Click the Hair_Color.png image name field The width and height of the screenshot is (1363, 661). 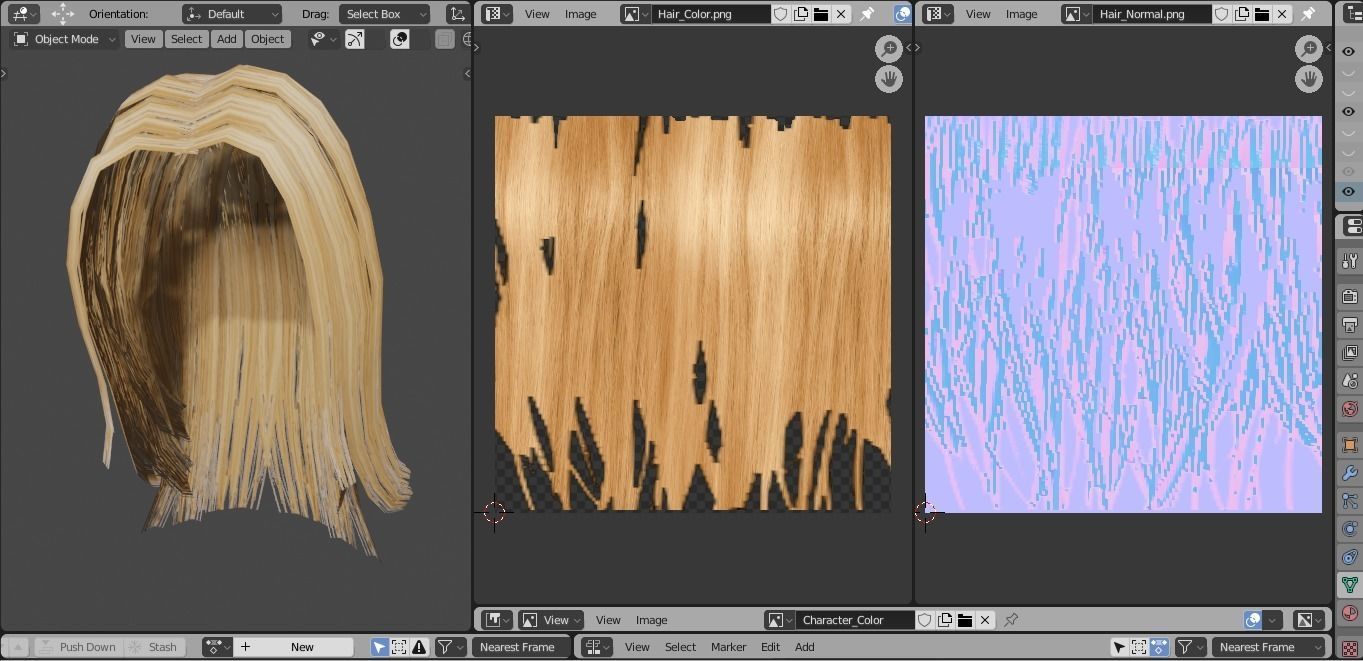[x=711, y=14]
